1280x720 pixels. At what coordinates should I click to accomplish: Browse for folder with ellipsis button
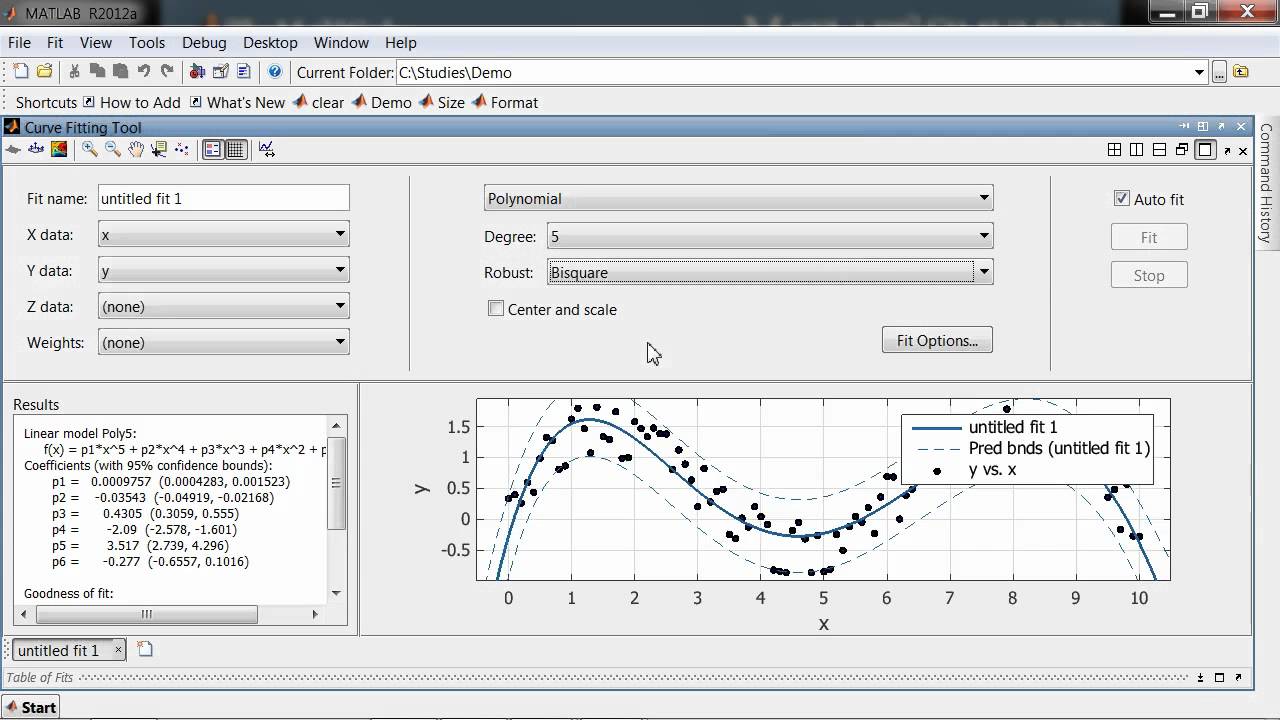click(1219, 72)
